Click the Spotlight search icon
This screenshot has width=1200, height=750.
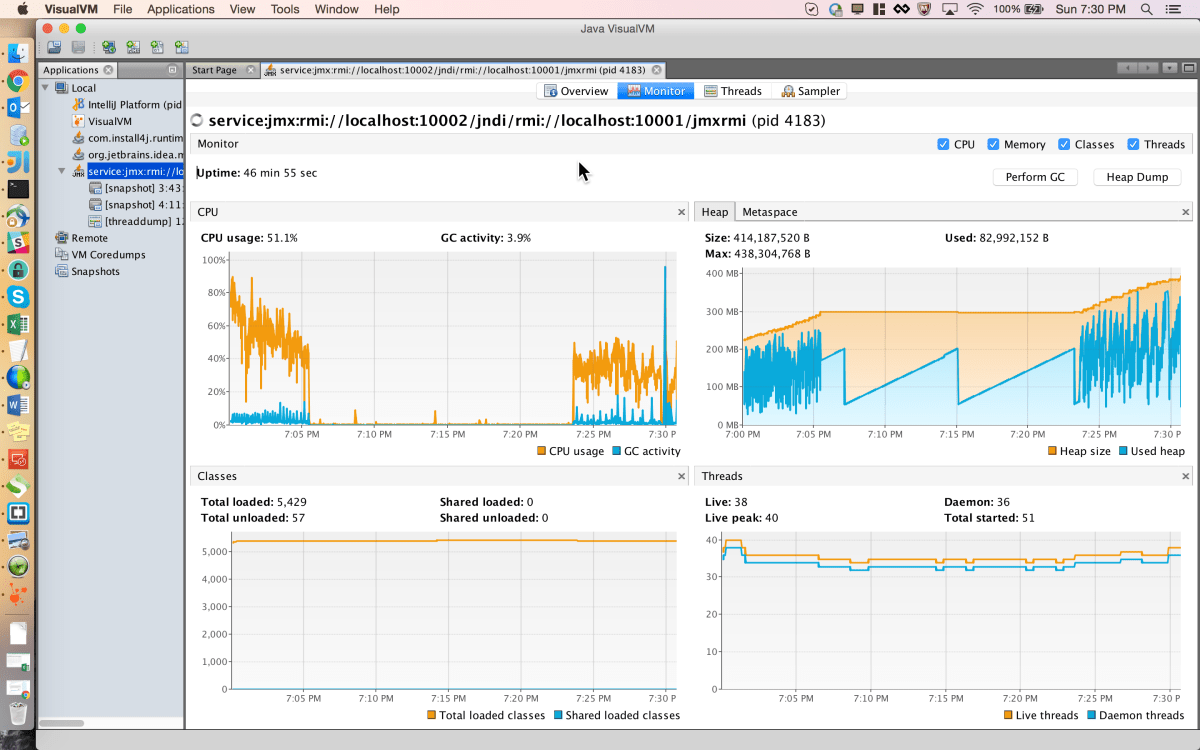point(1147,9)
